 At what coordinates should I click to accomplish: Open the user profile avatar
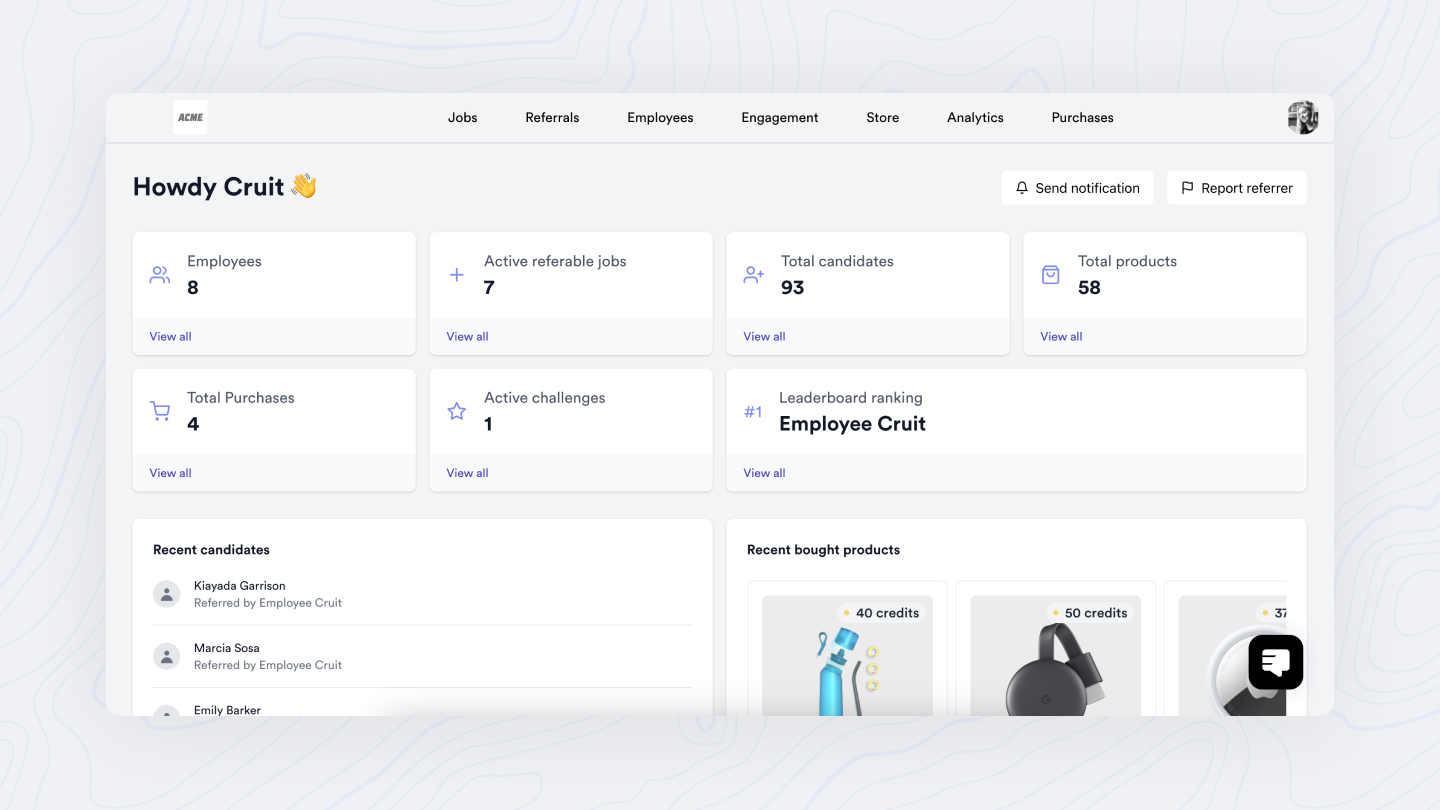(1302, 117)
